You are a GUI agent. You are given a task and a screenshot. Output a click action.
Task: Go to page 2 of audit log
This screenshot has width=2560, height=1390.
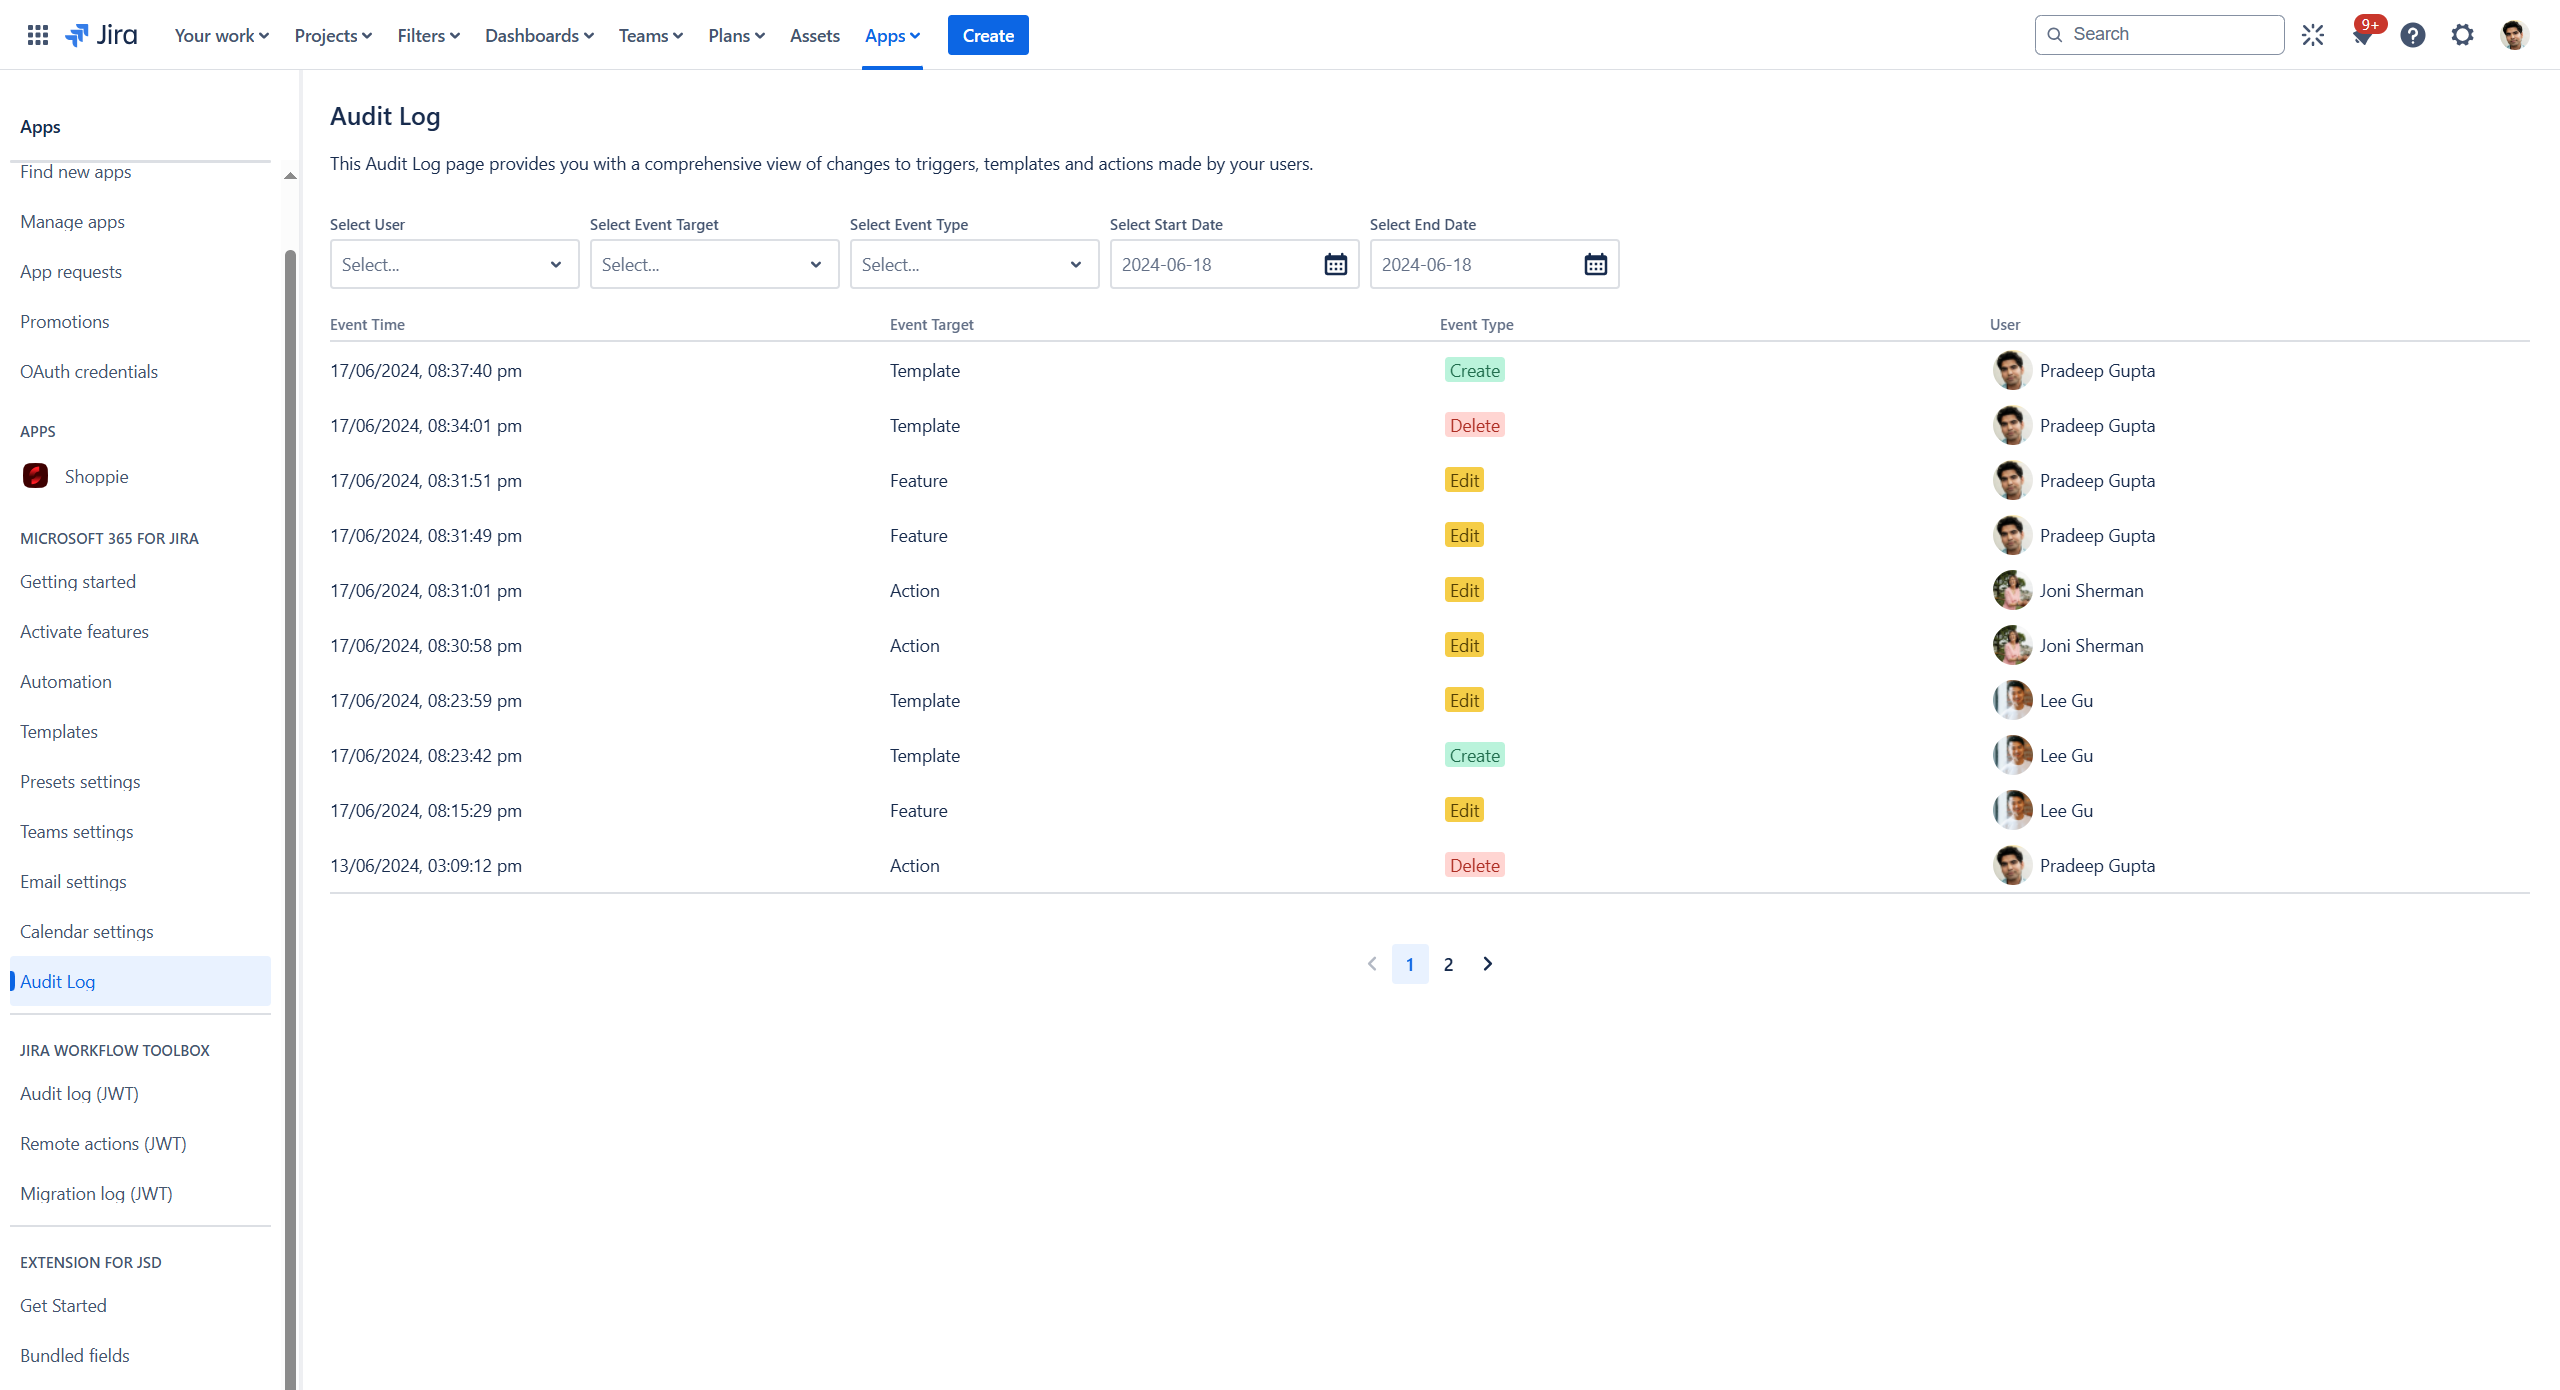click(1448, 964)
